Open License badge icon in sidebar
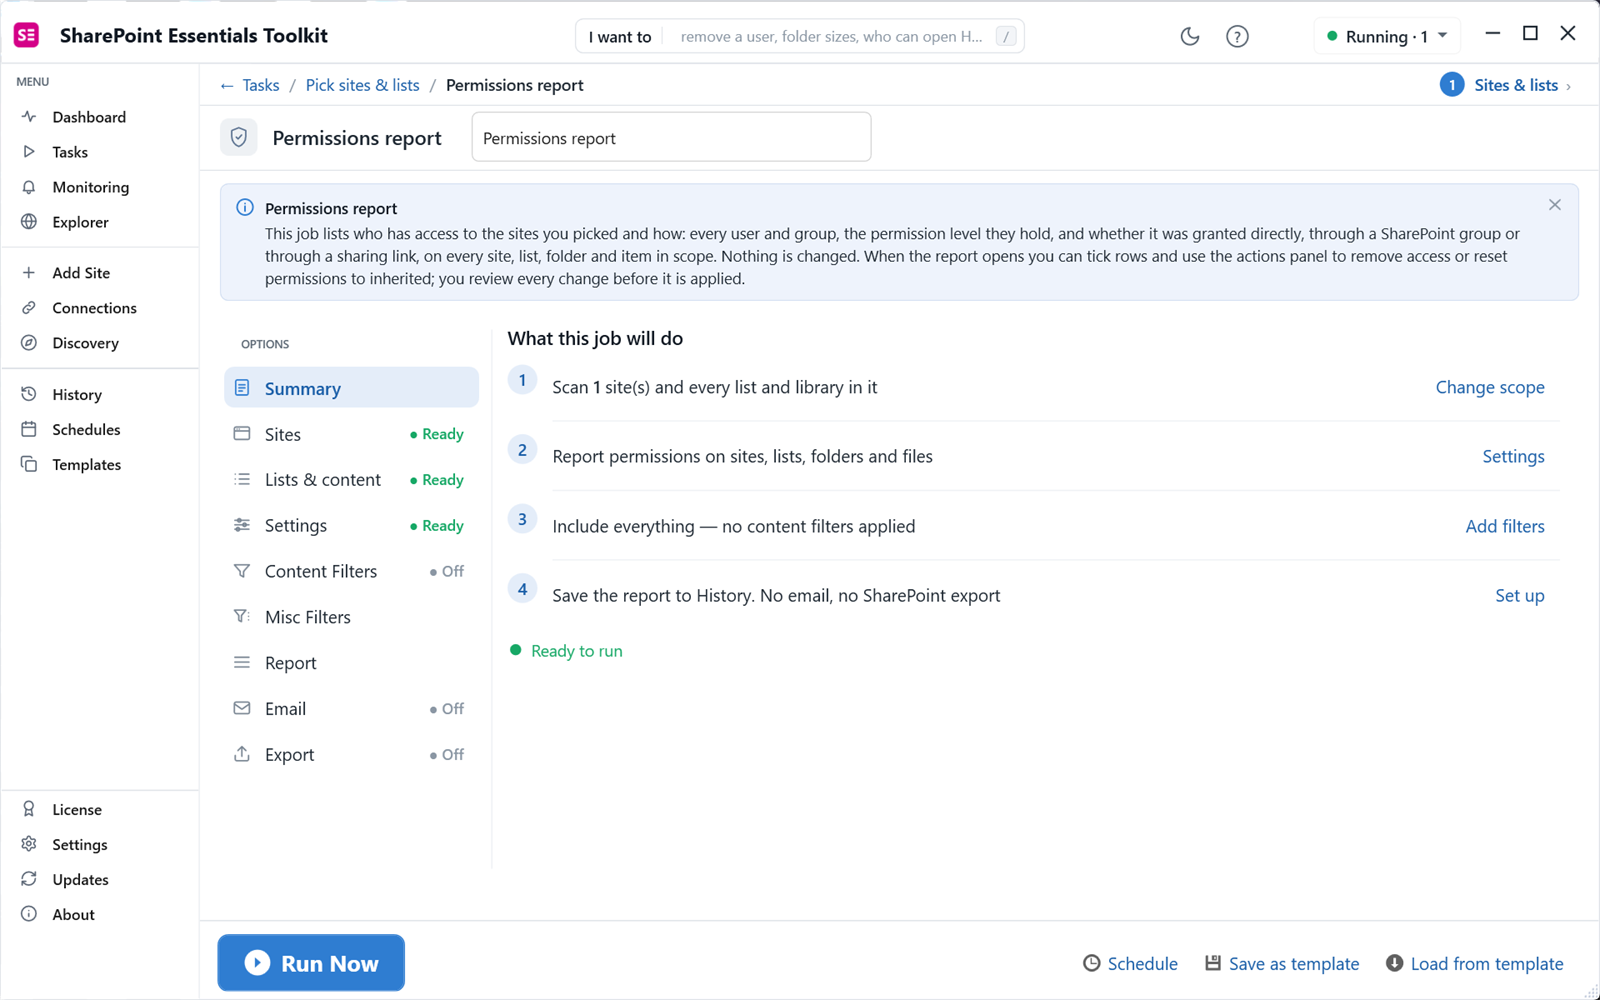Viewport: 1600px width, 1000px height. [29, 809]
